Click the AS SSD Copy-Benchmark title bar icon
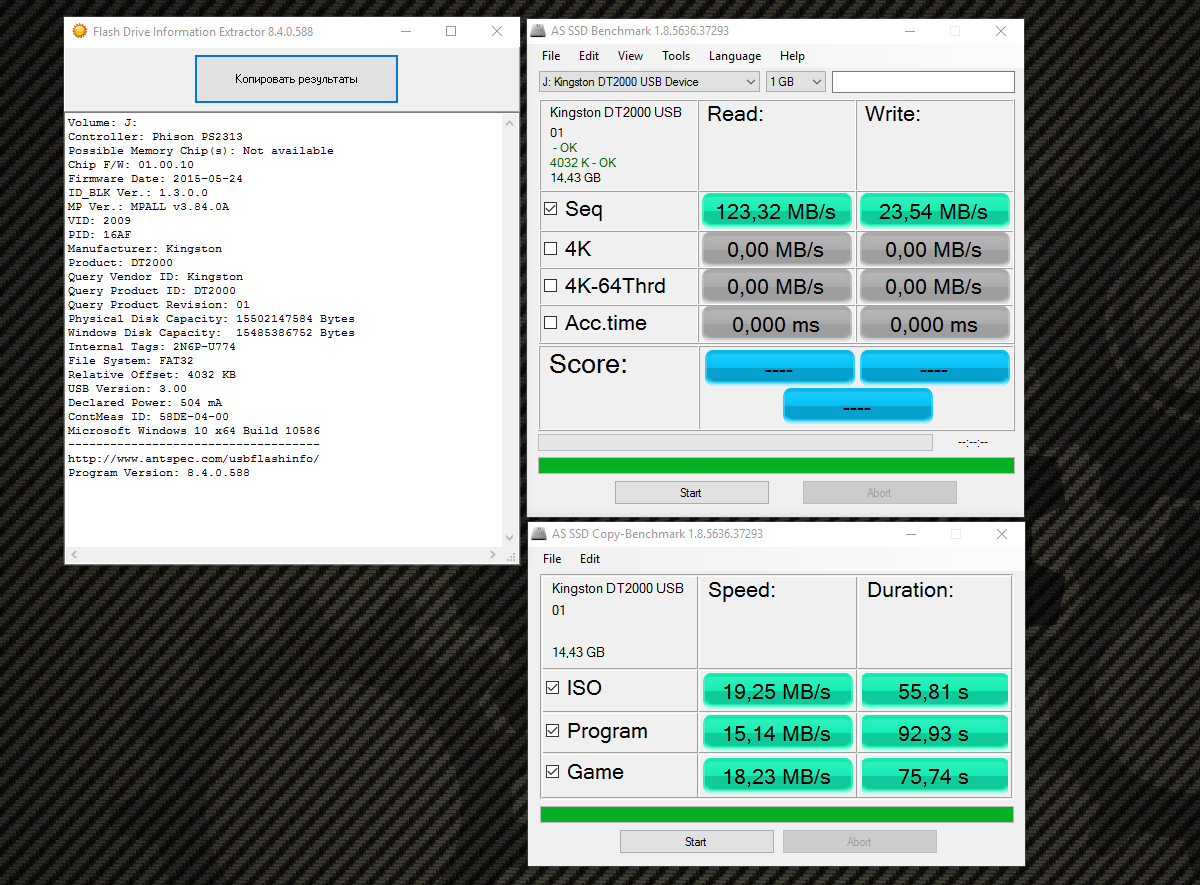The width and height of the screenshot is (1200, 885). point(539,534)
